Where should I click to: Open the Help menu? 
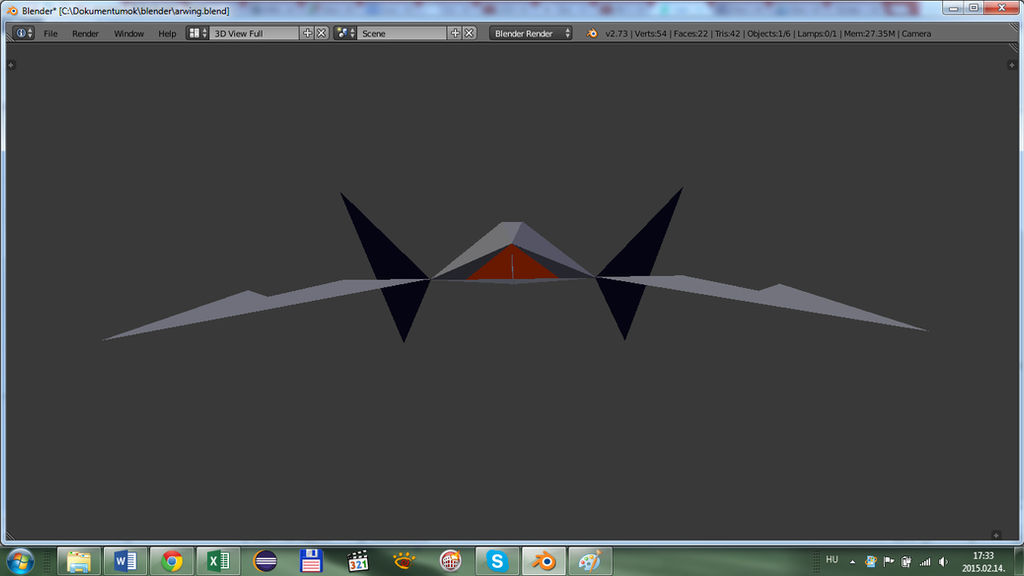167,33
